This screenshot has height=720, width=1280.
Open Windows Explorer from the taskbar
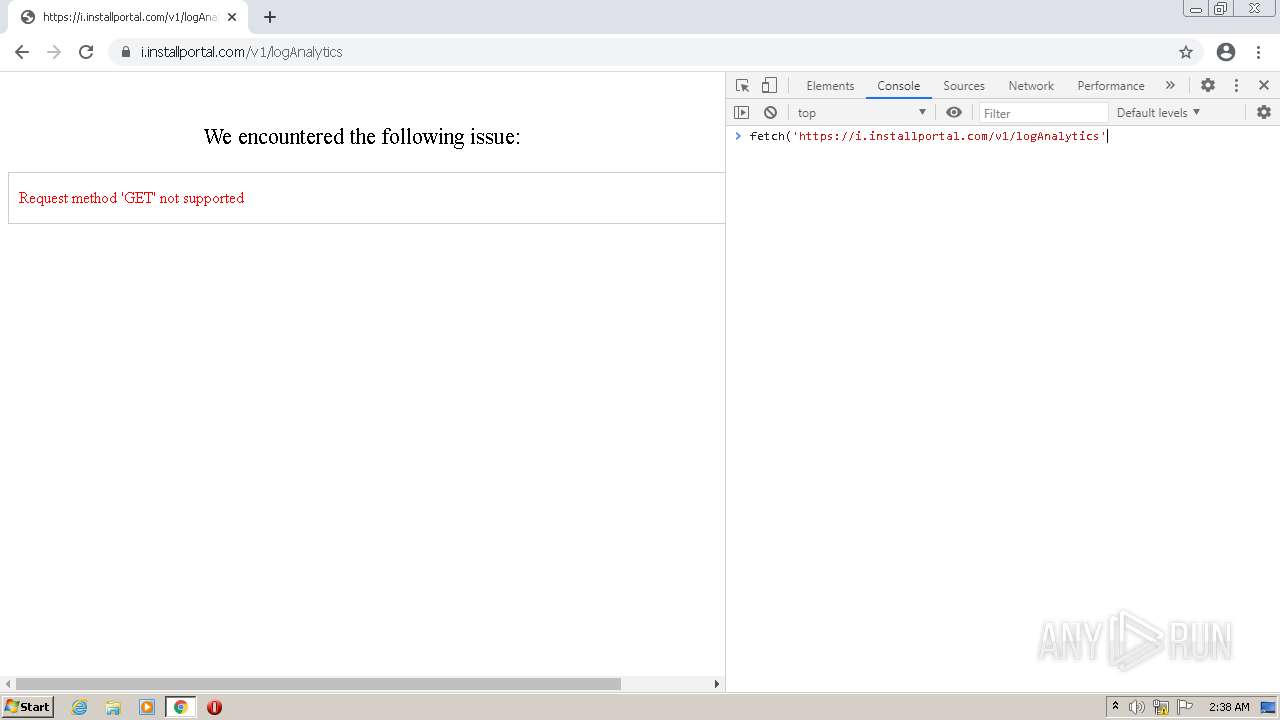tap(113, 707)
